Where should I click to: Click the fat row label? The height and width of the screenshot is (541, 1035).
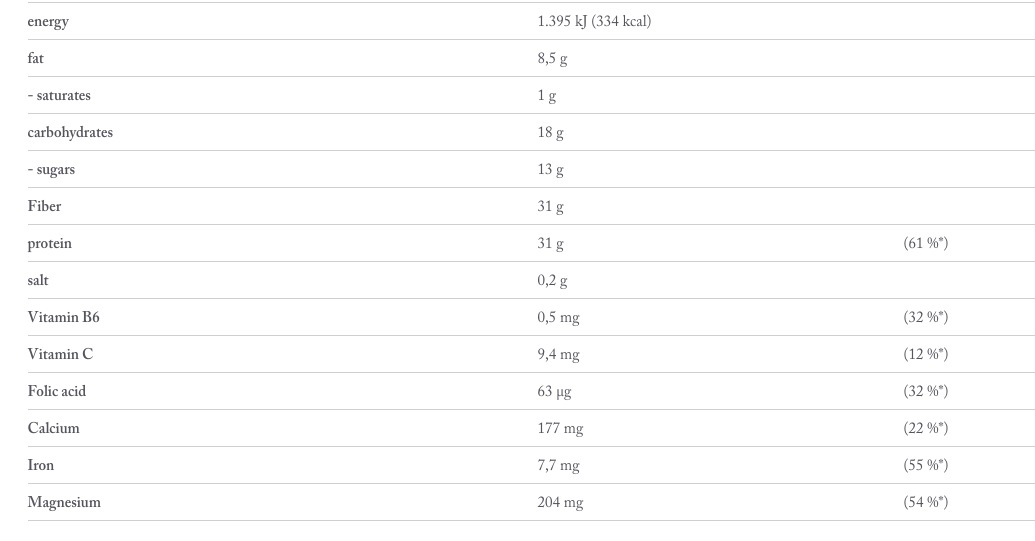tap(36, 58)
